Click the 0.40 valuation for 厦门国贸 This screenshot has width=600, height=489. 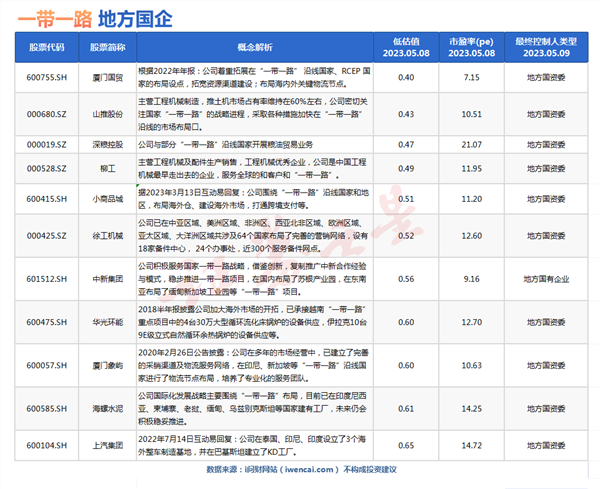pyautogui.click(x=406, y=77)
